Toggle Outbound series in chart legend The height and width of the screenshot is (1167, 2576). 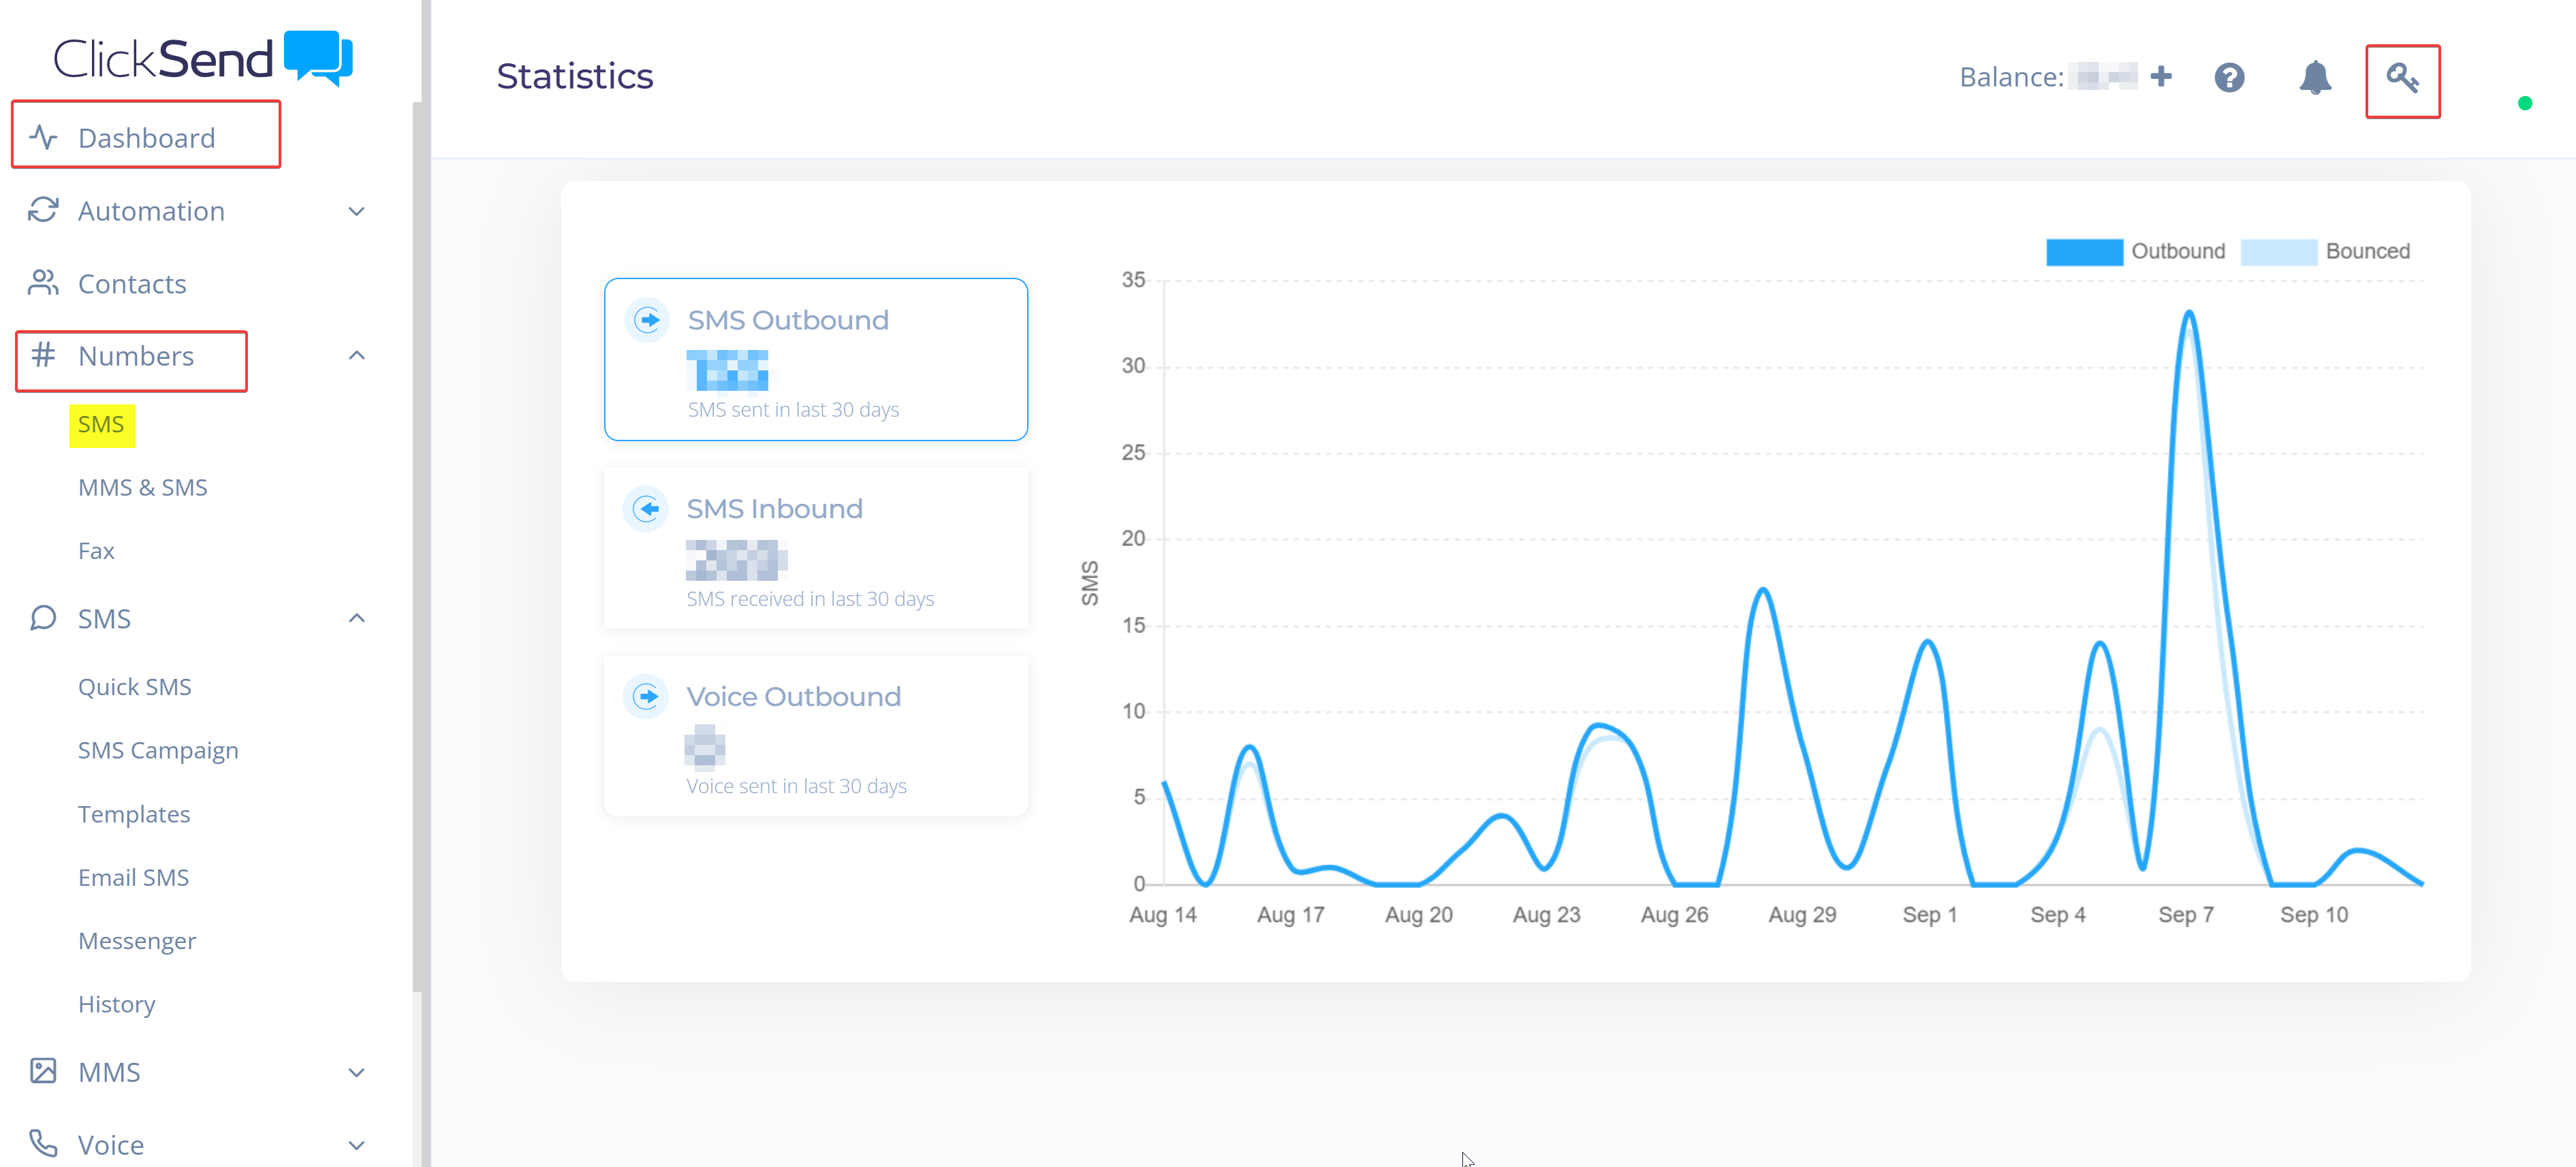click(2177, 251)
